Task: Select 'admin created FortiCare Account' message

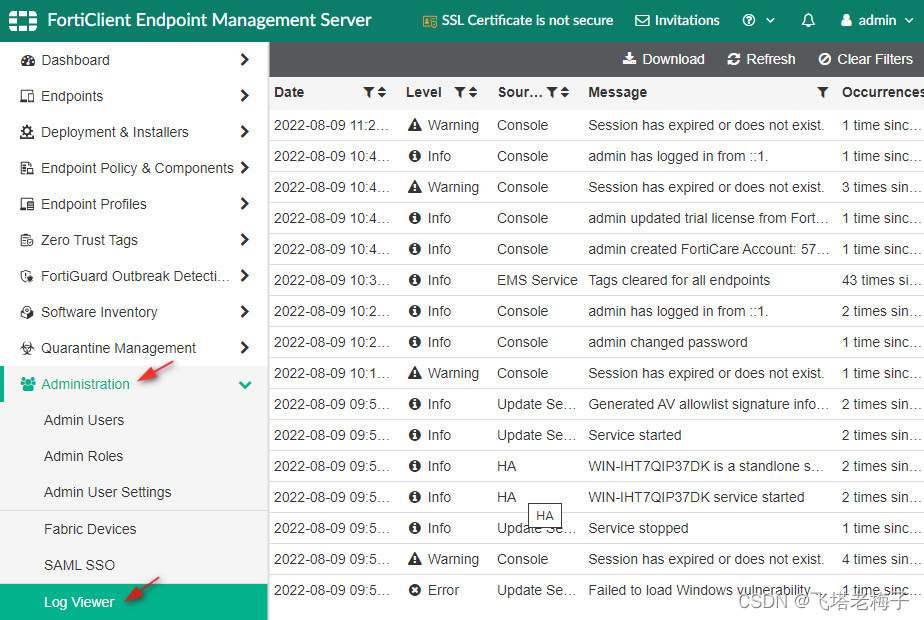Action: [708, 249]
